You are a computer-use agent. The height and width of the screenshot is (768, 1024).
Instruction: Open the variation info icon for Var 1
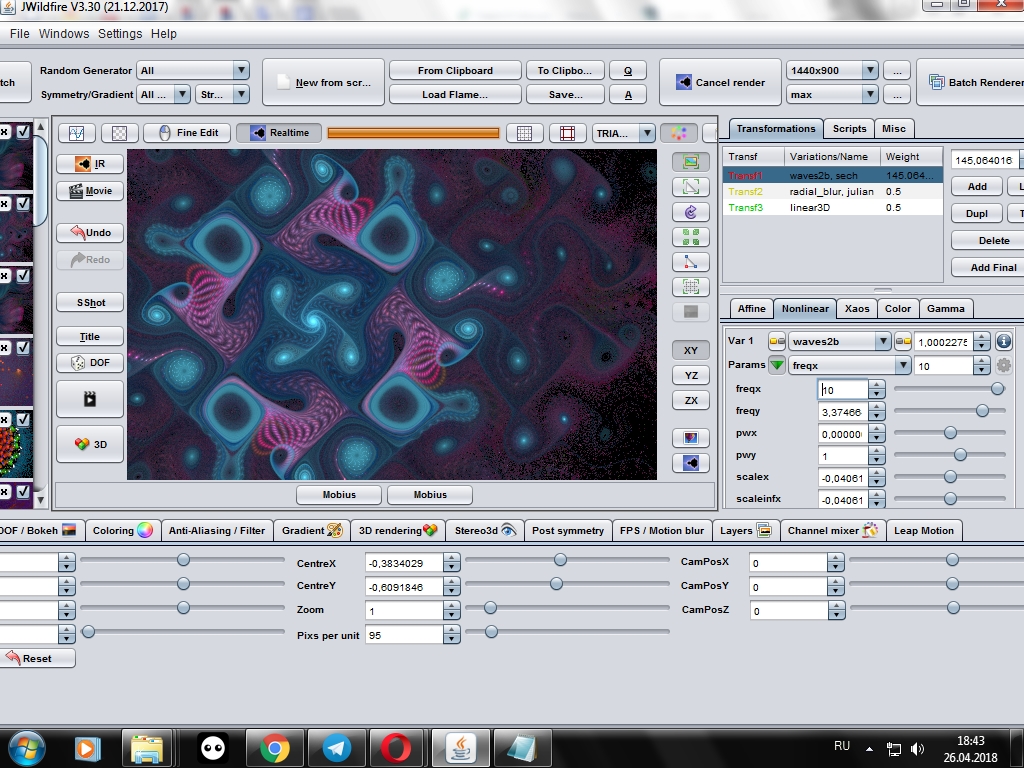[x=1004, y=341]
